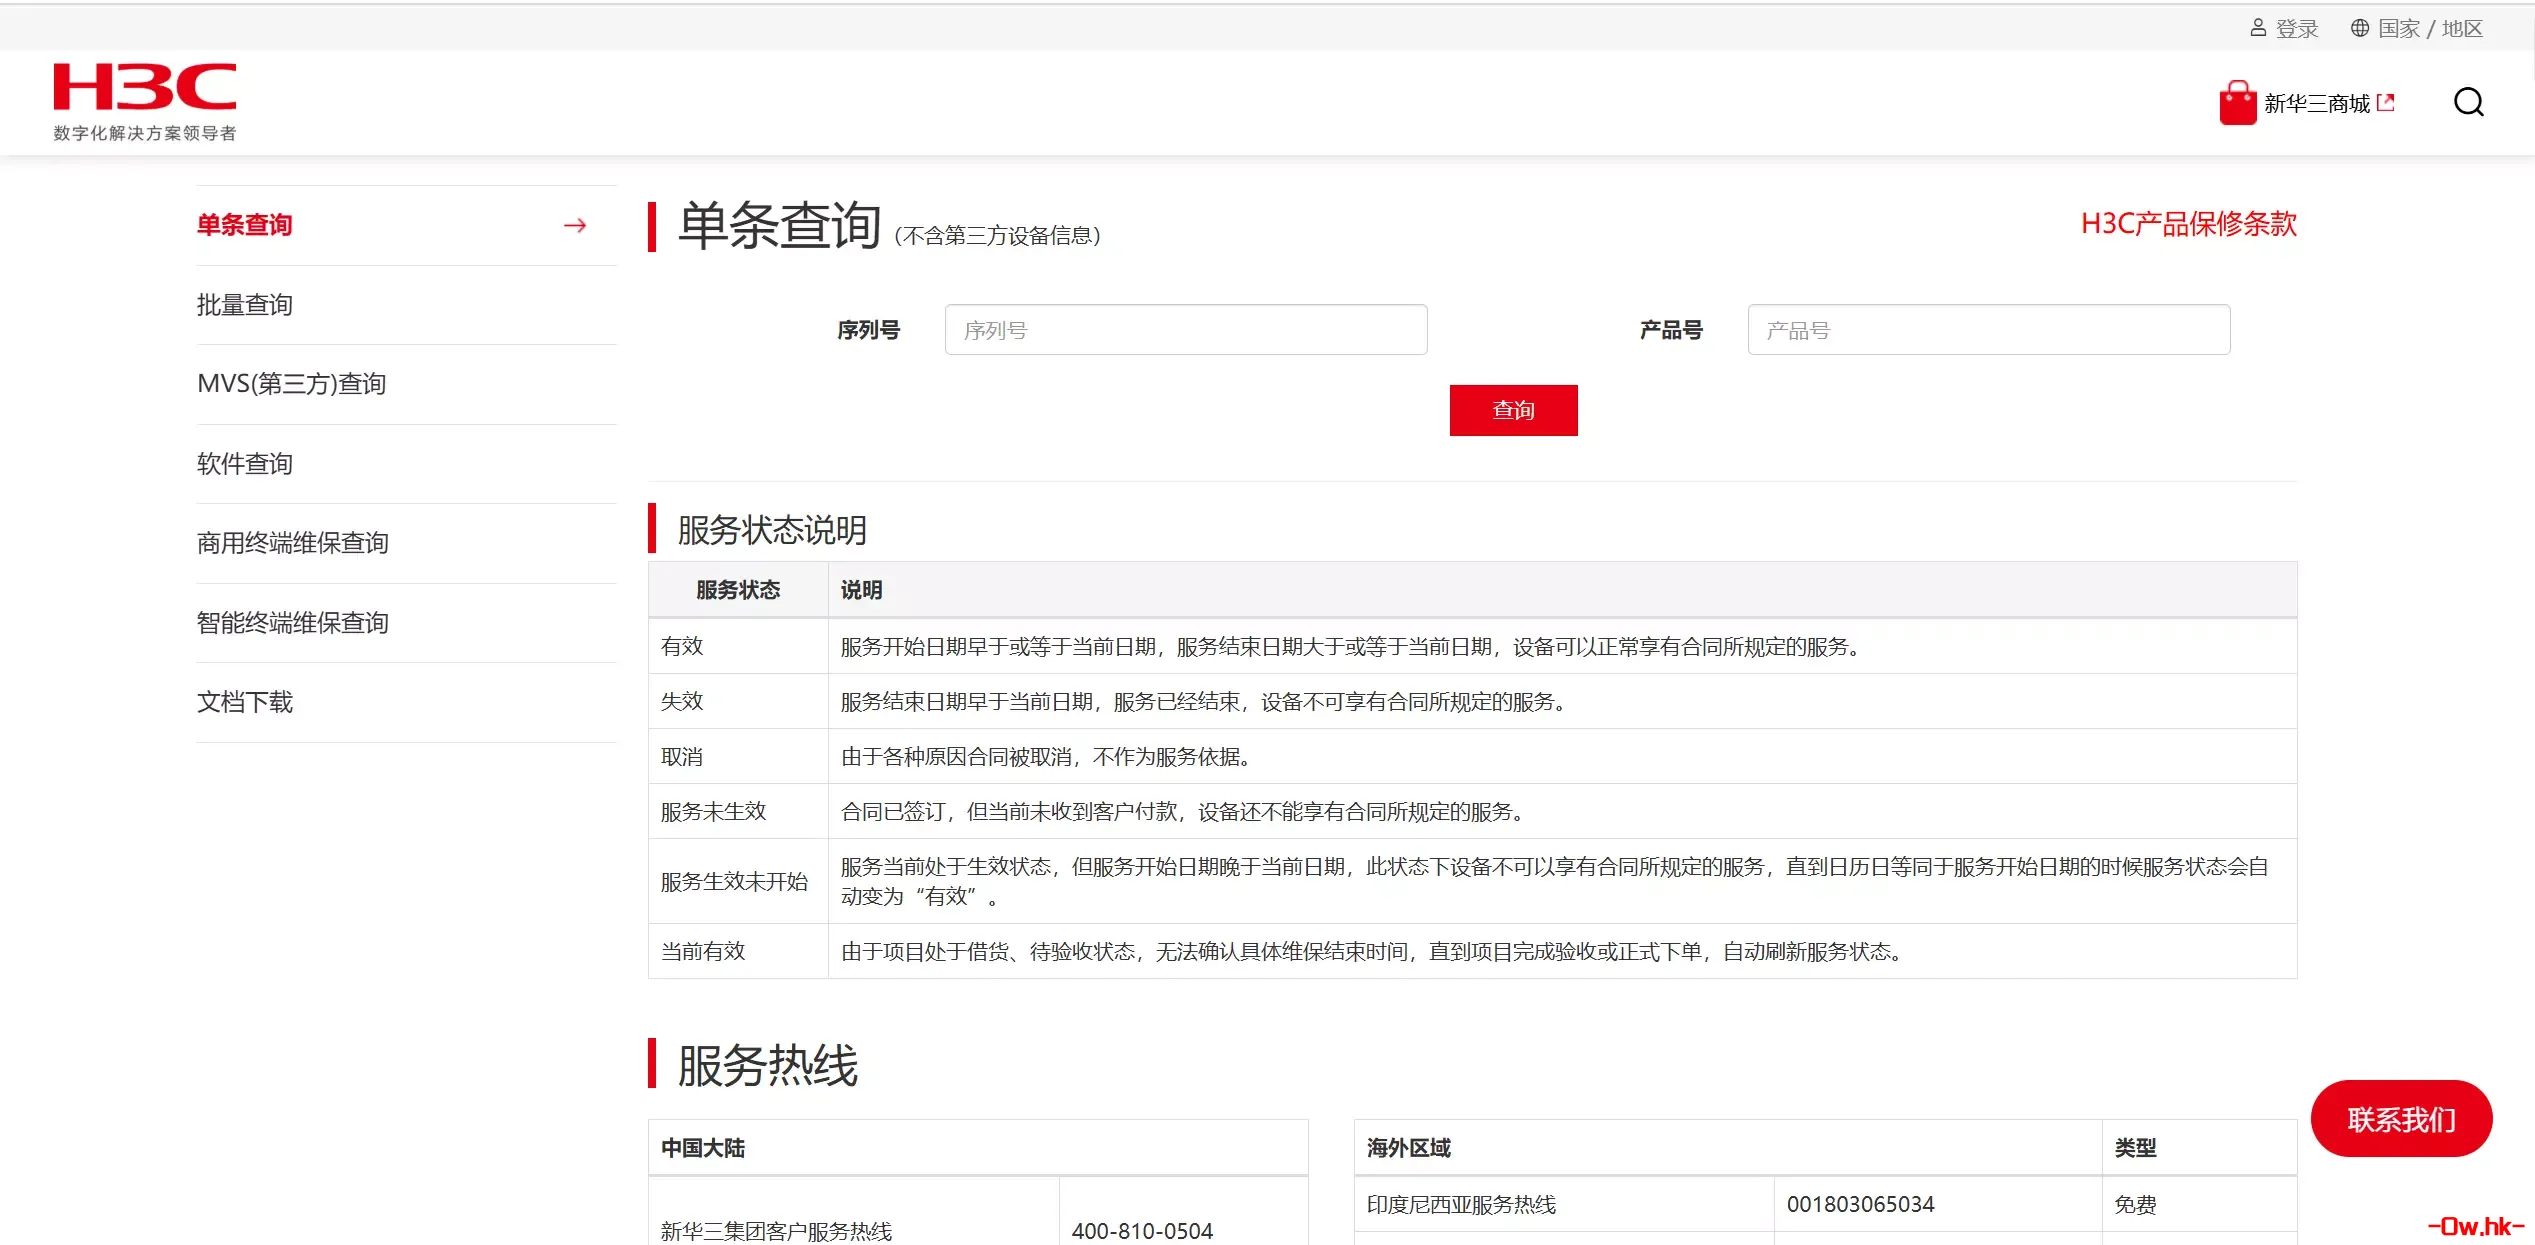Open the 文档下载 page

click(244, 702)
